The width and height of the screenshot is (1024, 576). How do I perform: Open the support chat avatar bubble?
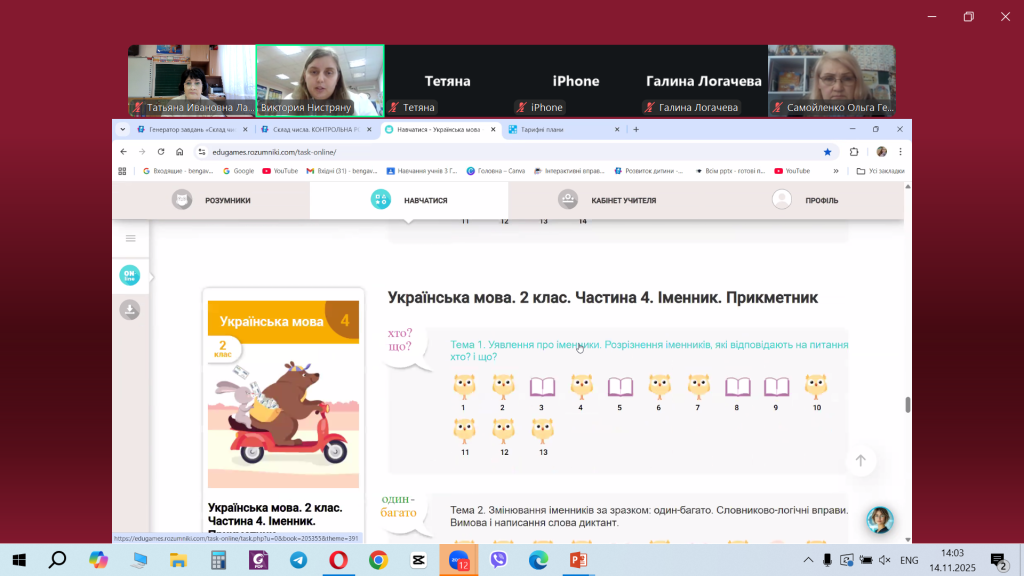(880, 519)
